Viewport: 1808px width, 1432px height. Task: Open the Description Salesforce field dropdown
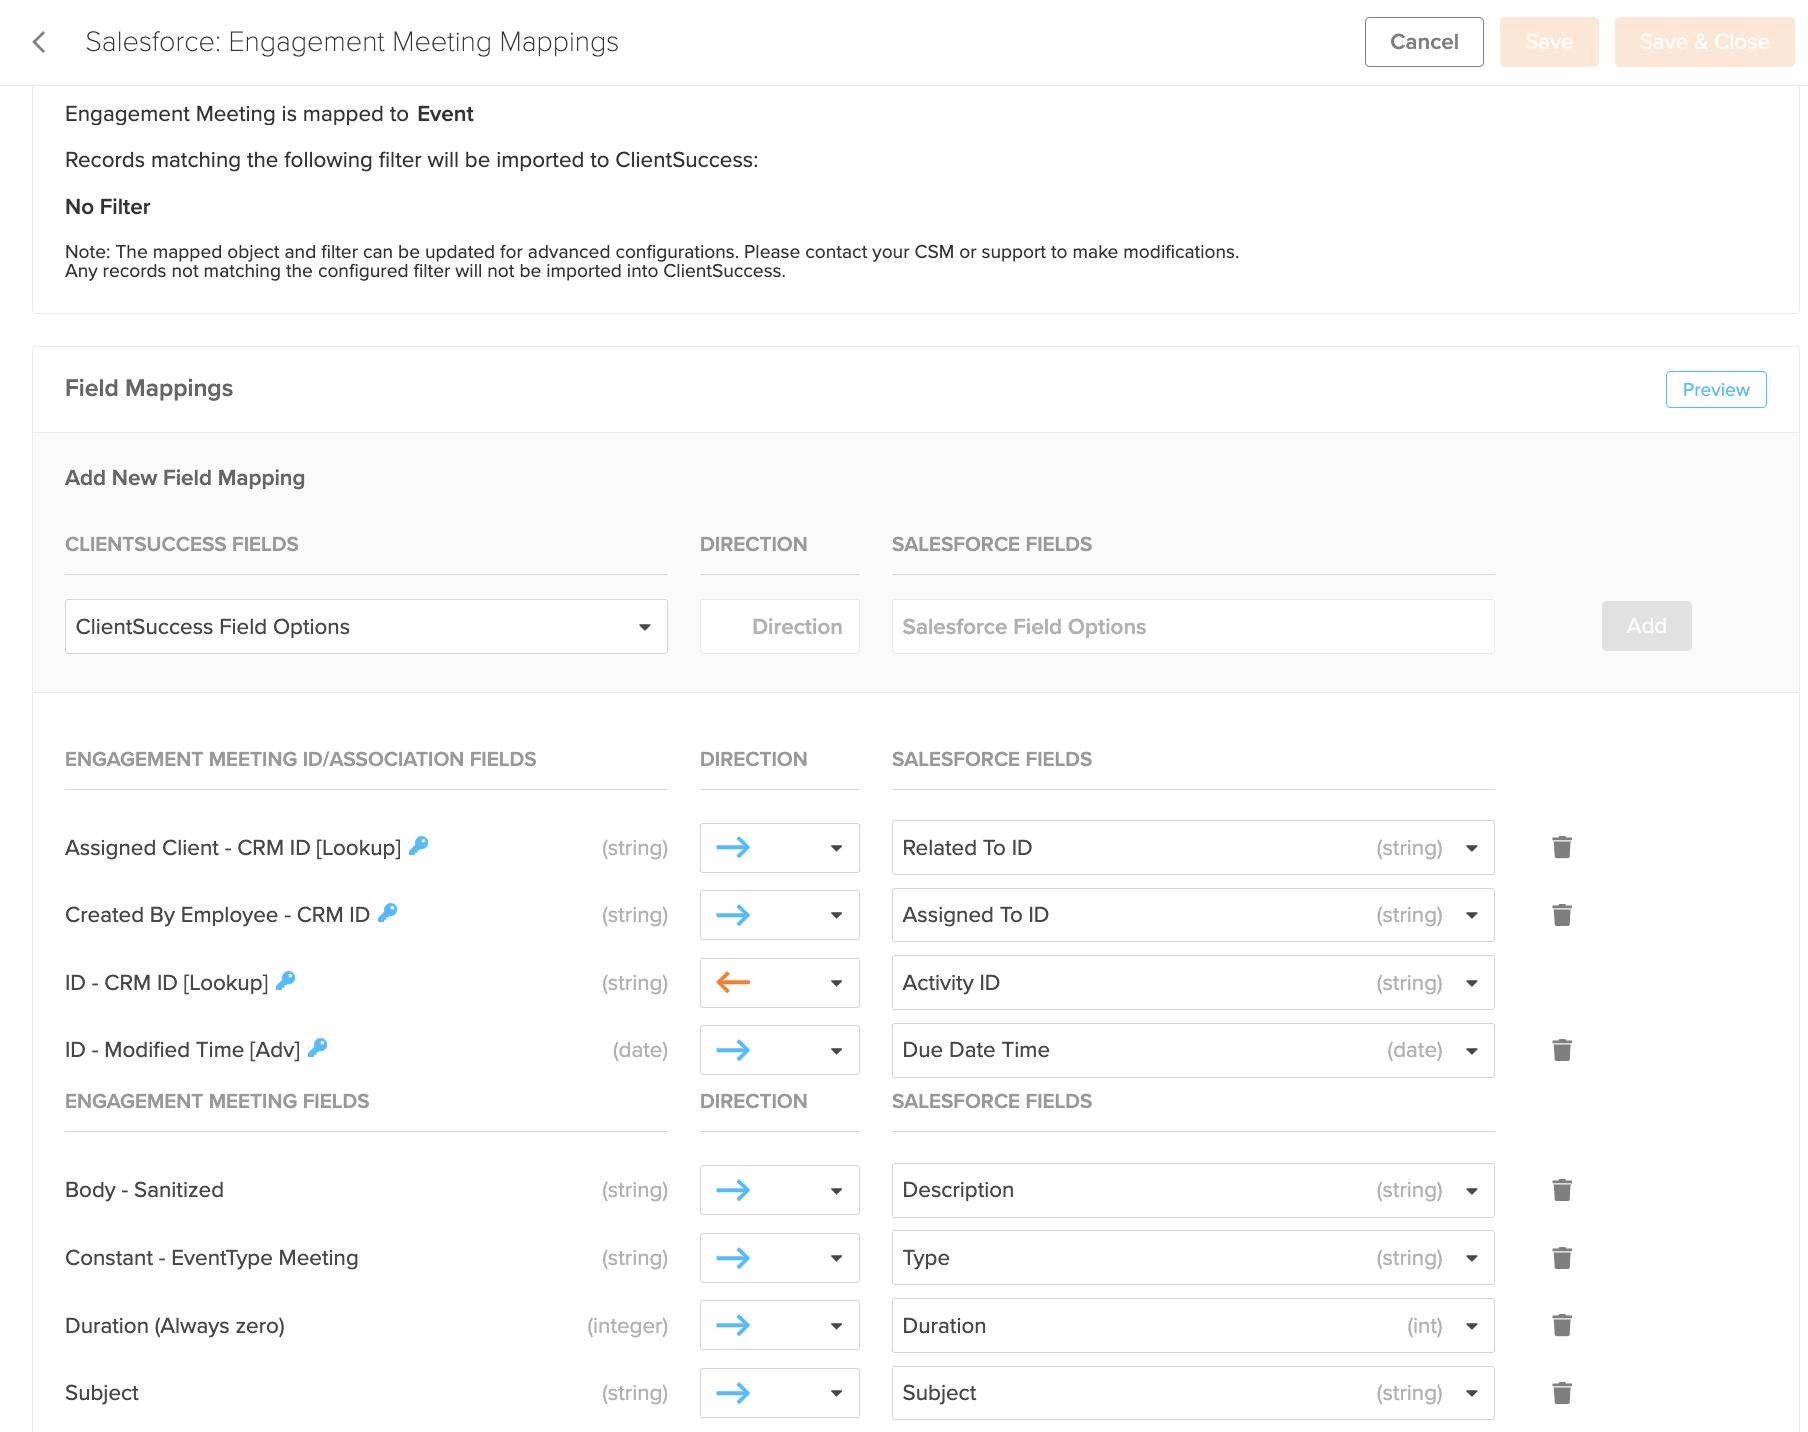(1193, 1190)
